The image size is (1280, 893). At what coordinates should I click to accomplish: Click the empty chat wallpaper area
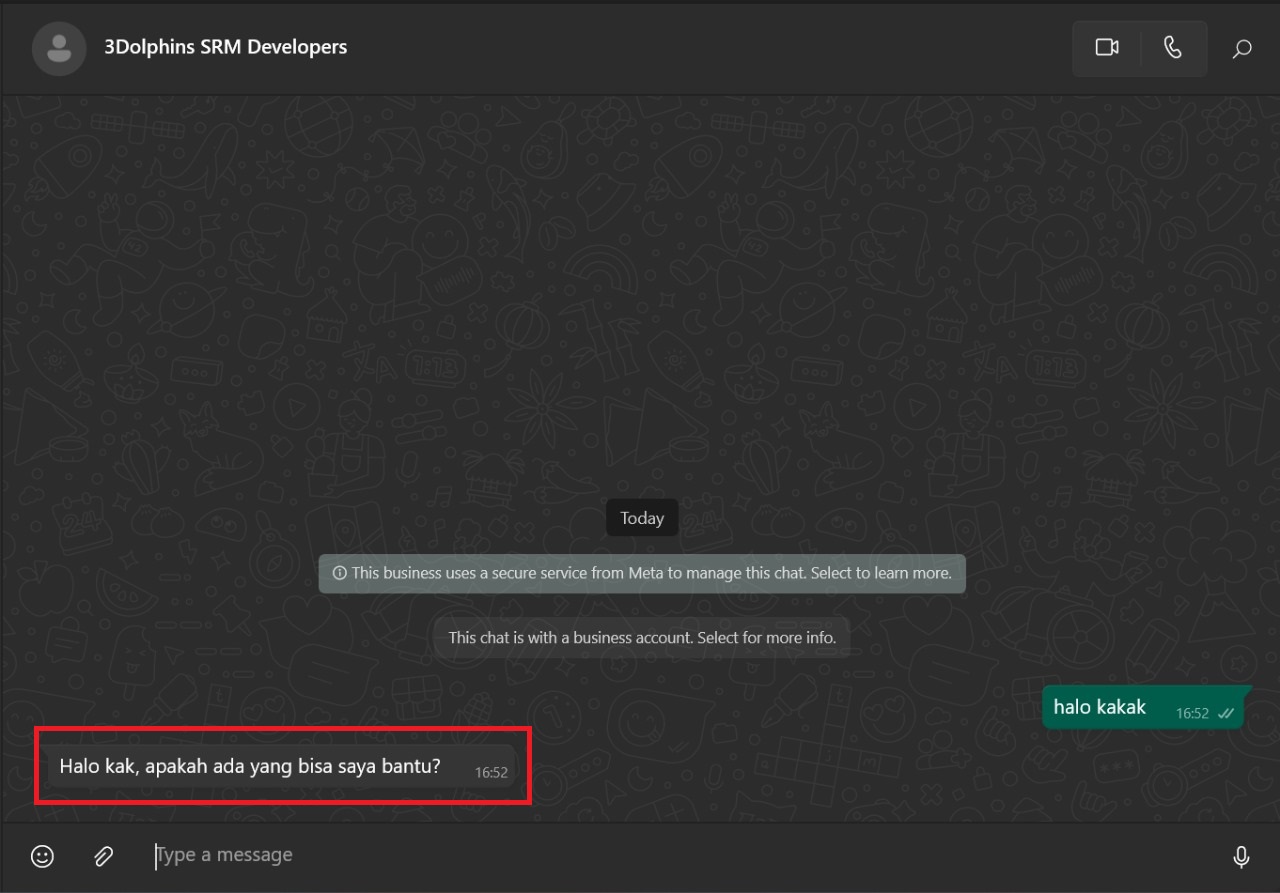pyautogui.click(x=640, y=300)
